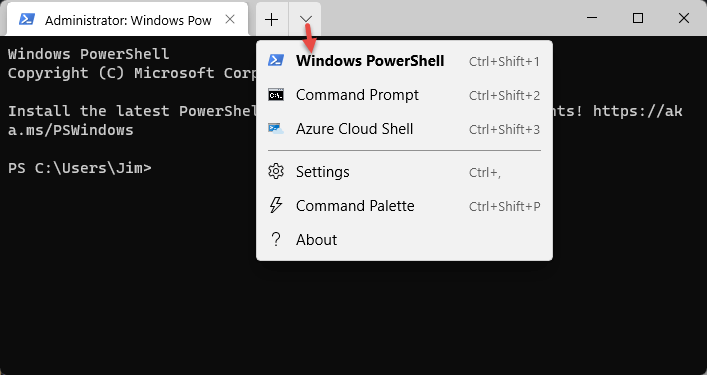This screenshot has width=707, height=375.
Task: Open a new tab with the plus button
Action: [x=271, y=19]
